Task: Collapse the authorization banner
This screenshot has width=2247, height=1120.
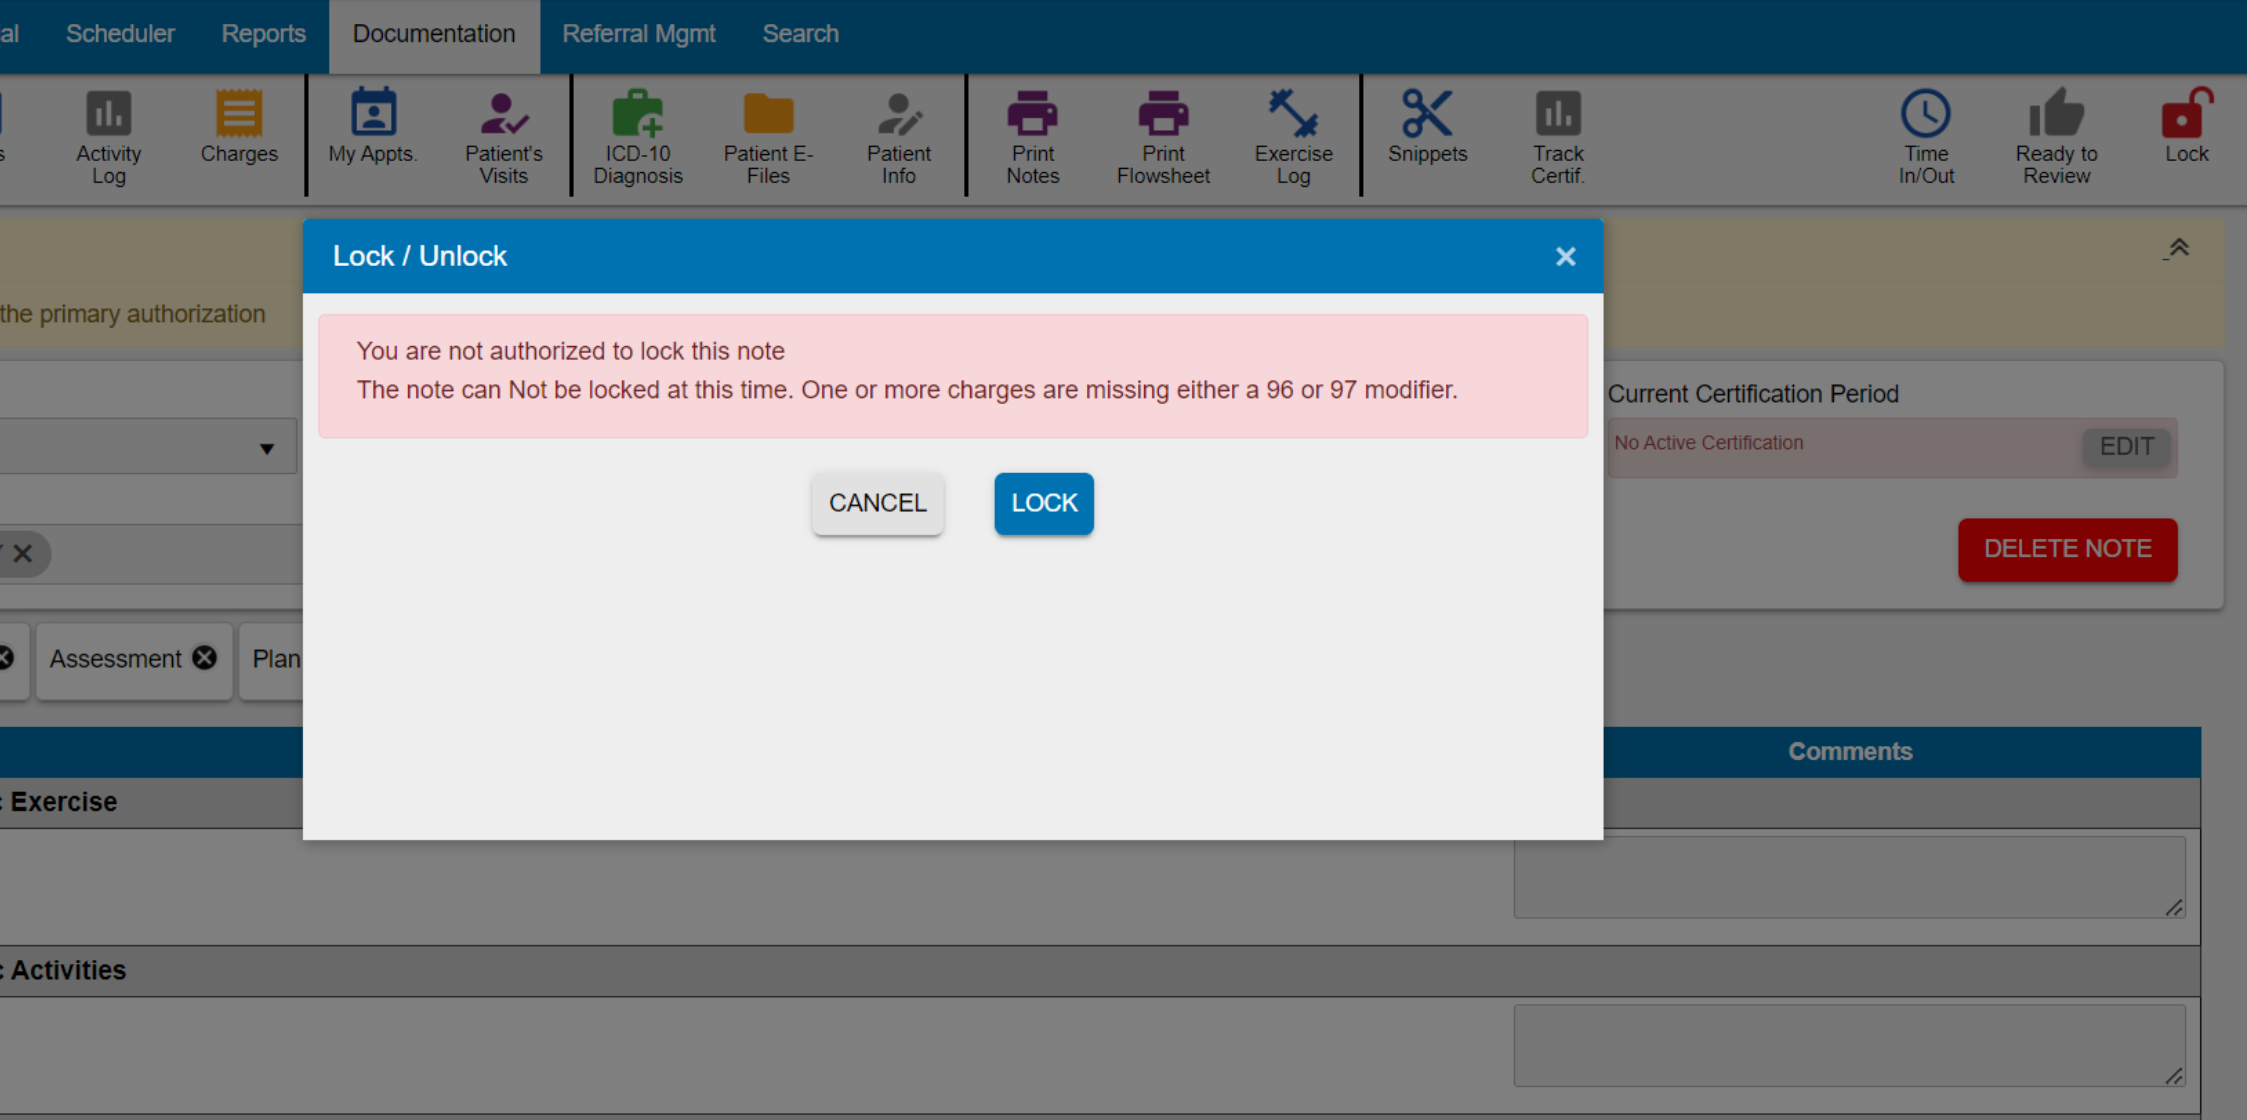Action: [x=2178, y=249]
